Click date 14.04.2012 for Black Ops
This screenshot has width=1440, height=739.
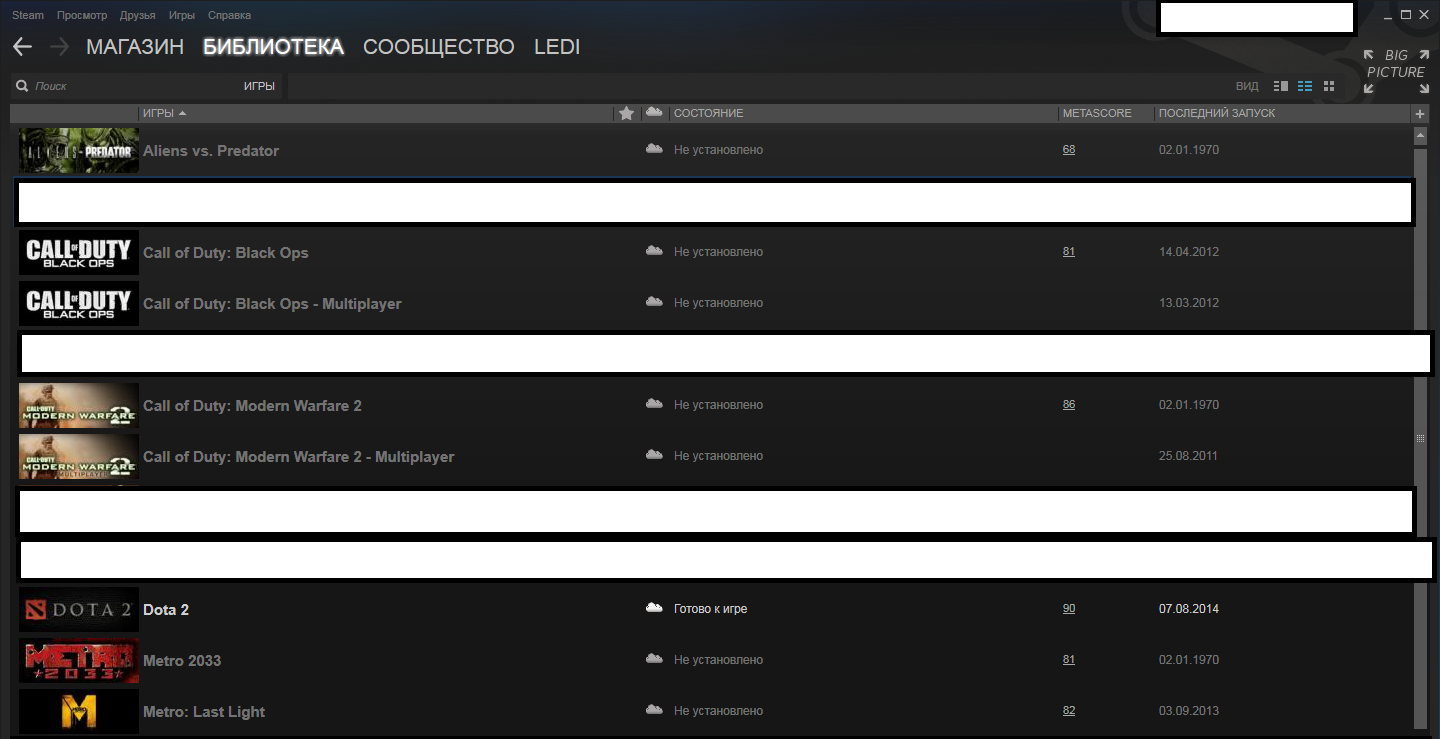coord(1189,252)
